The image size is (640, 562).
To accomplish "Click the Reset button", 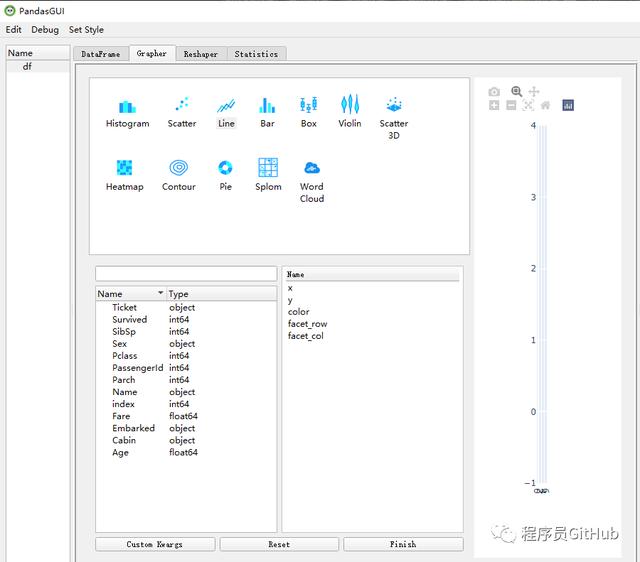I will click(279, 544).
